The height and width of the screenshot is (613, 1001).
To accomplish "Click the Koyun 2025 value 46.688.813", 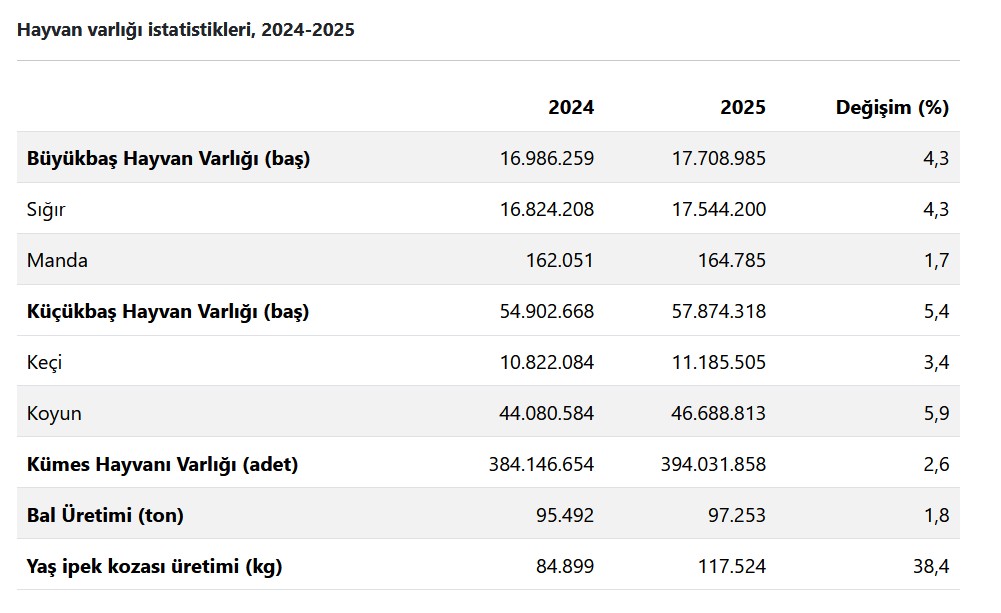I will pyautogui.click(x=718, y=413).
